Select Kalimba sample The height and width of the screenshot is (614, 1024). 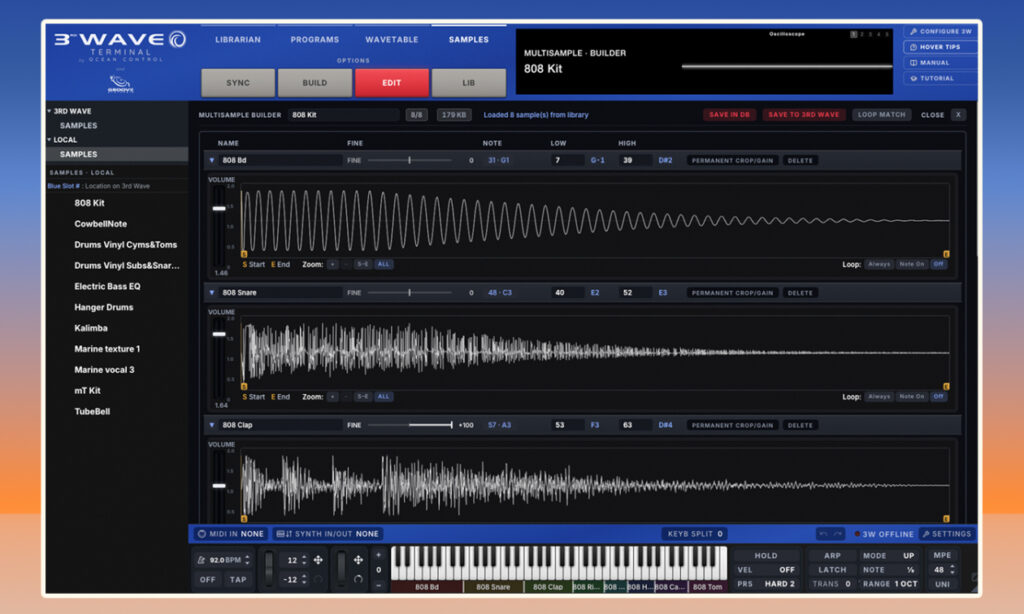click(91, 329)
